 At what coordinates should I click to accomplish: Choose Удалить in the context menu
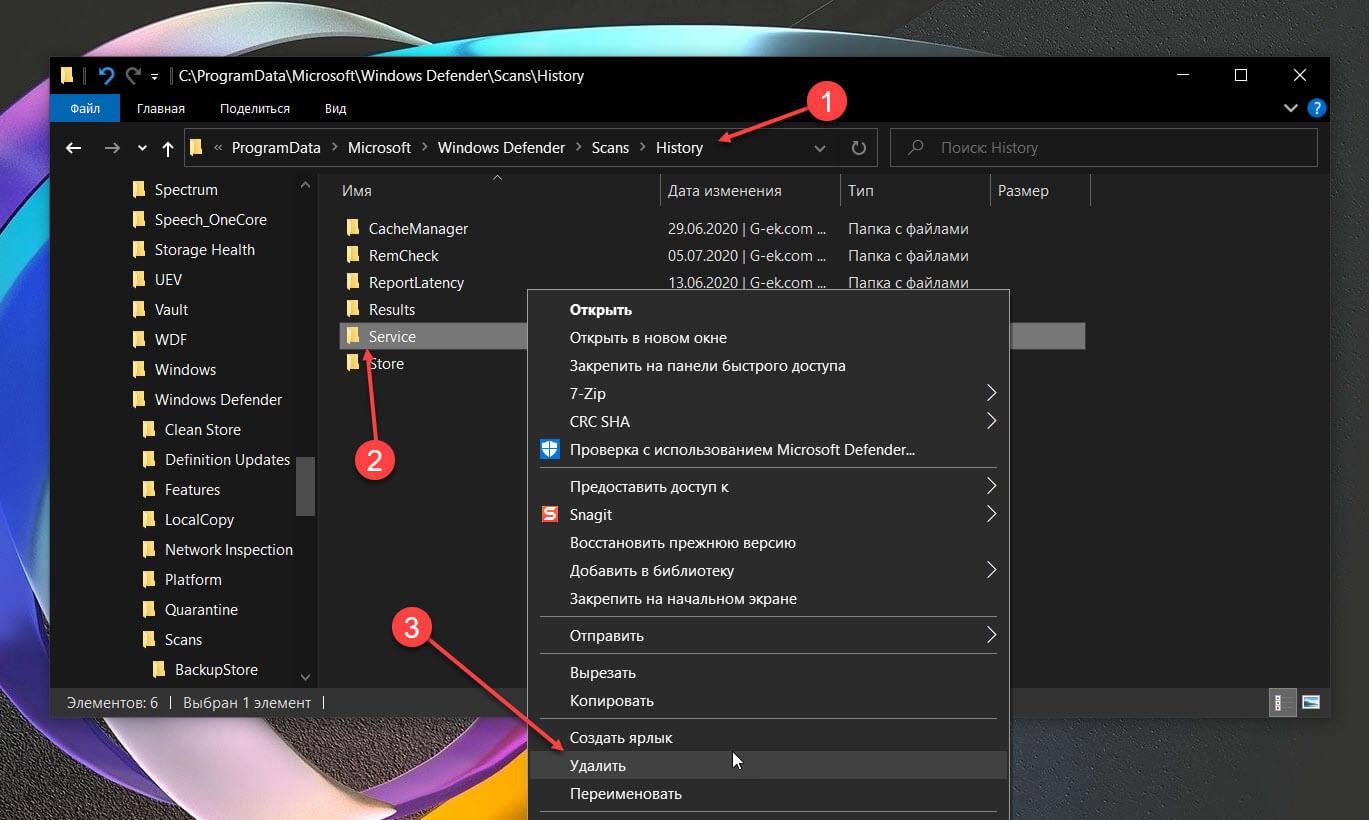pyautogui.click(x=768, y=766)
